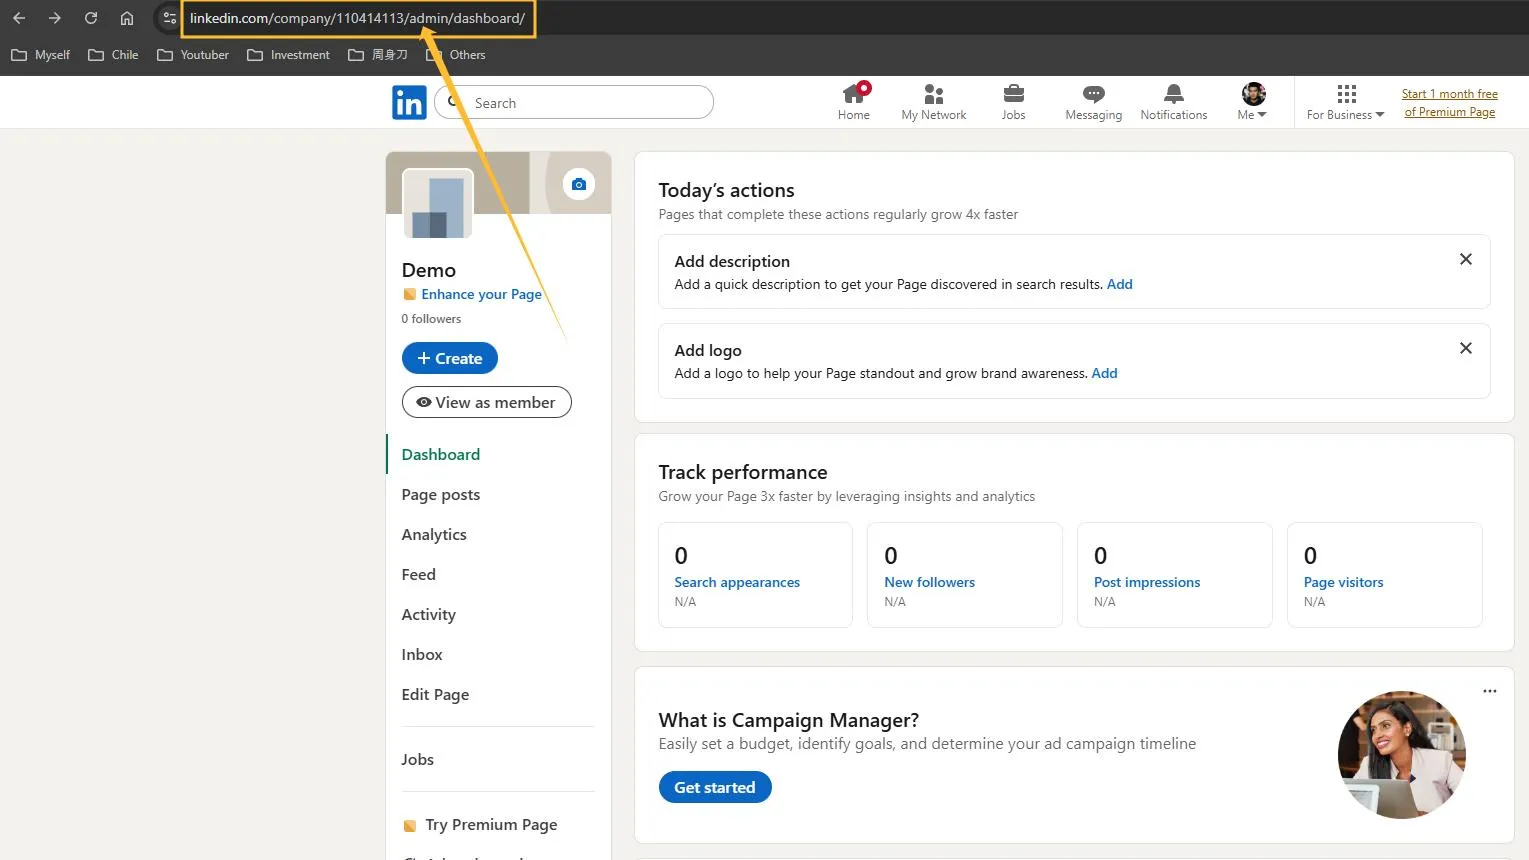1529x860 pixels.
Task: Open the Chile bookmarks folder
Action: (112, 55)
